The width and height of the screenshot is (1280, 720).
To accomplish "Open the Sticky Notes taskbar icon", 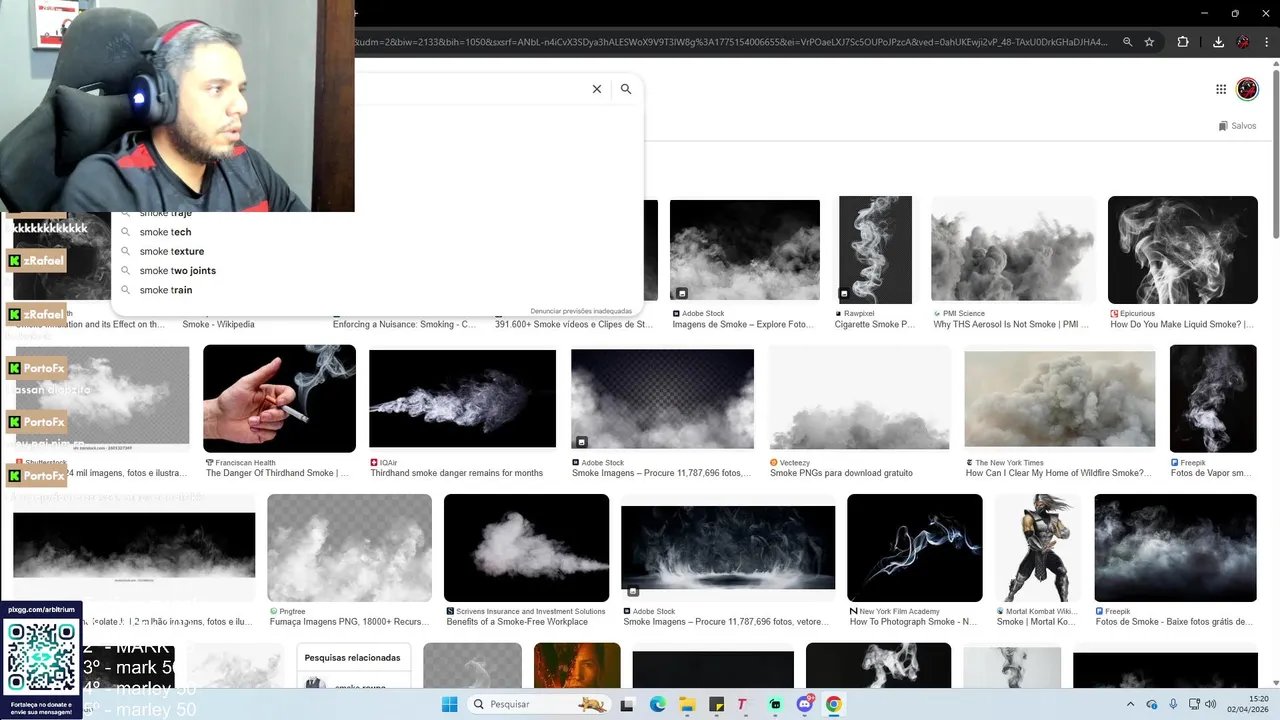I will click(716, 704).
